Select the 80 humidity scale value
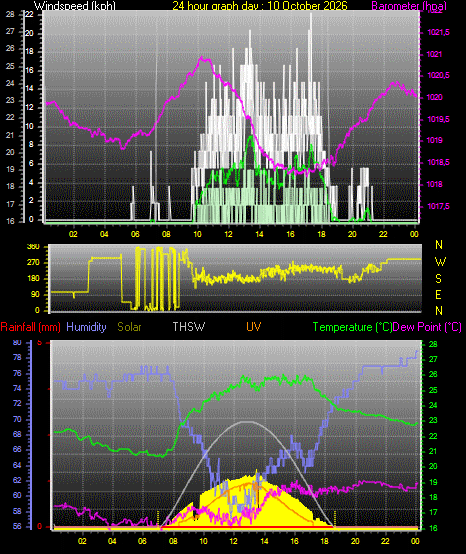 (x=17, y=342)
